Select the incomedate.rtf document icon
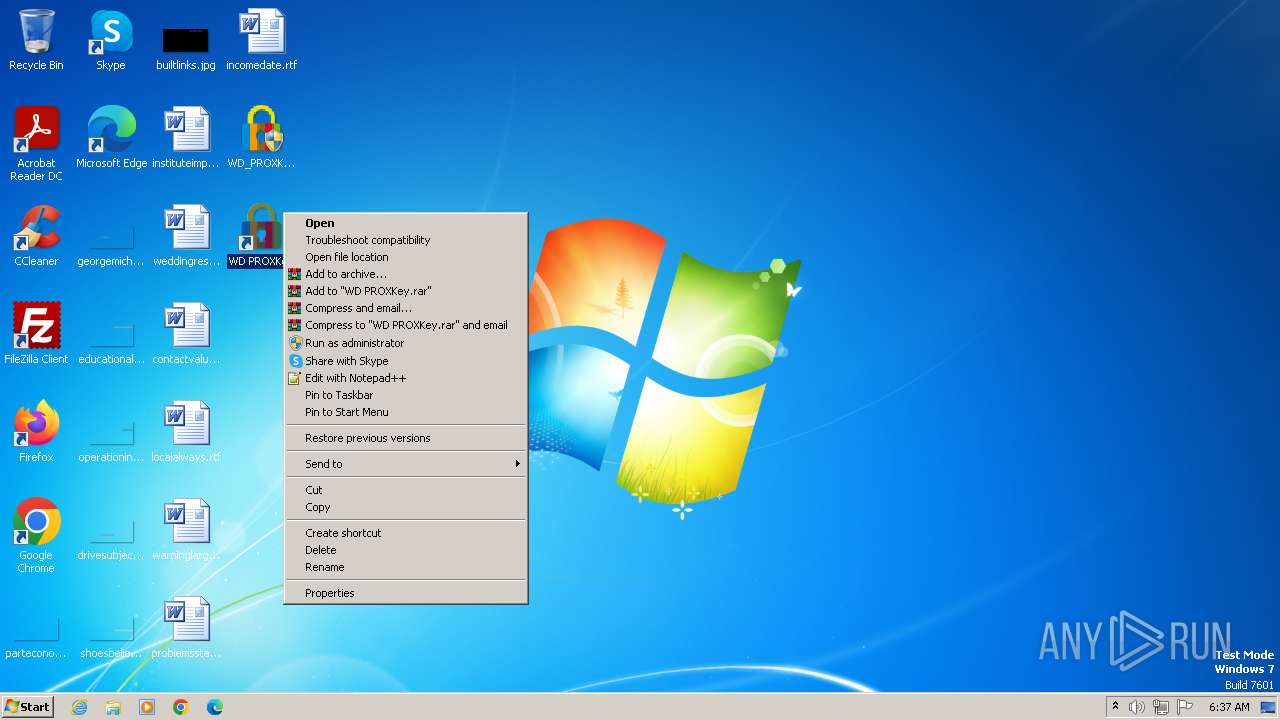This screenshot has width=1280, height=720. [x=261, y=40]
